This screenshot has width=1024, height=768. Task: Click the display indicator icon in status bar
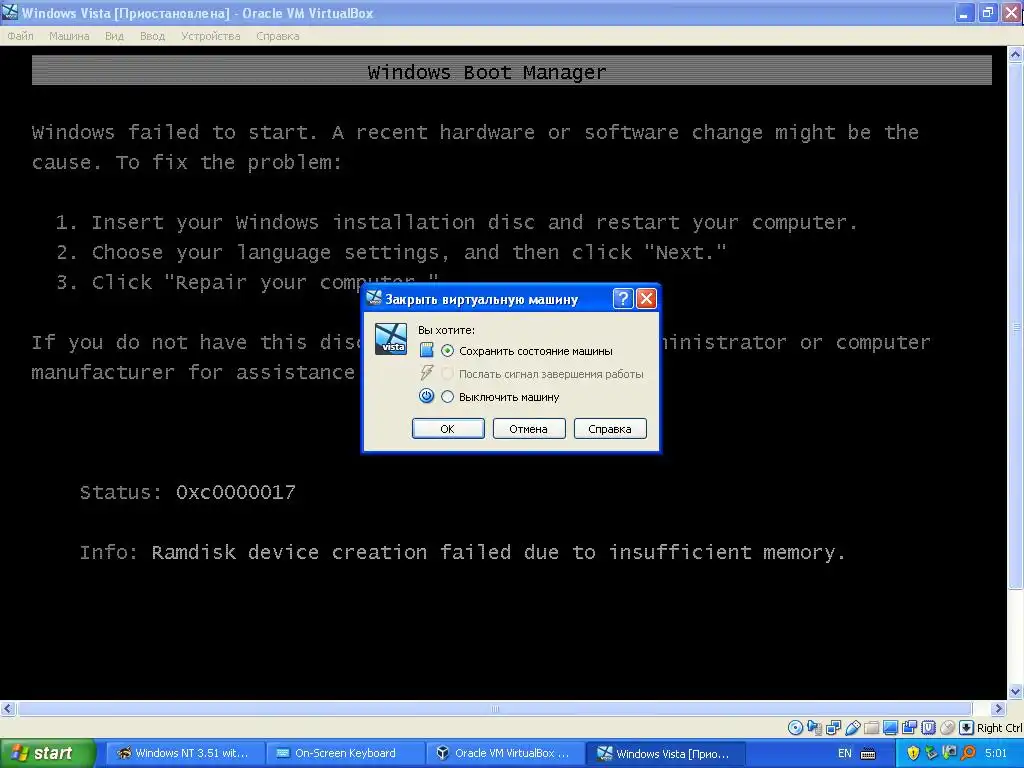(890, 728)
